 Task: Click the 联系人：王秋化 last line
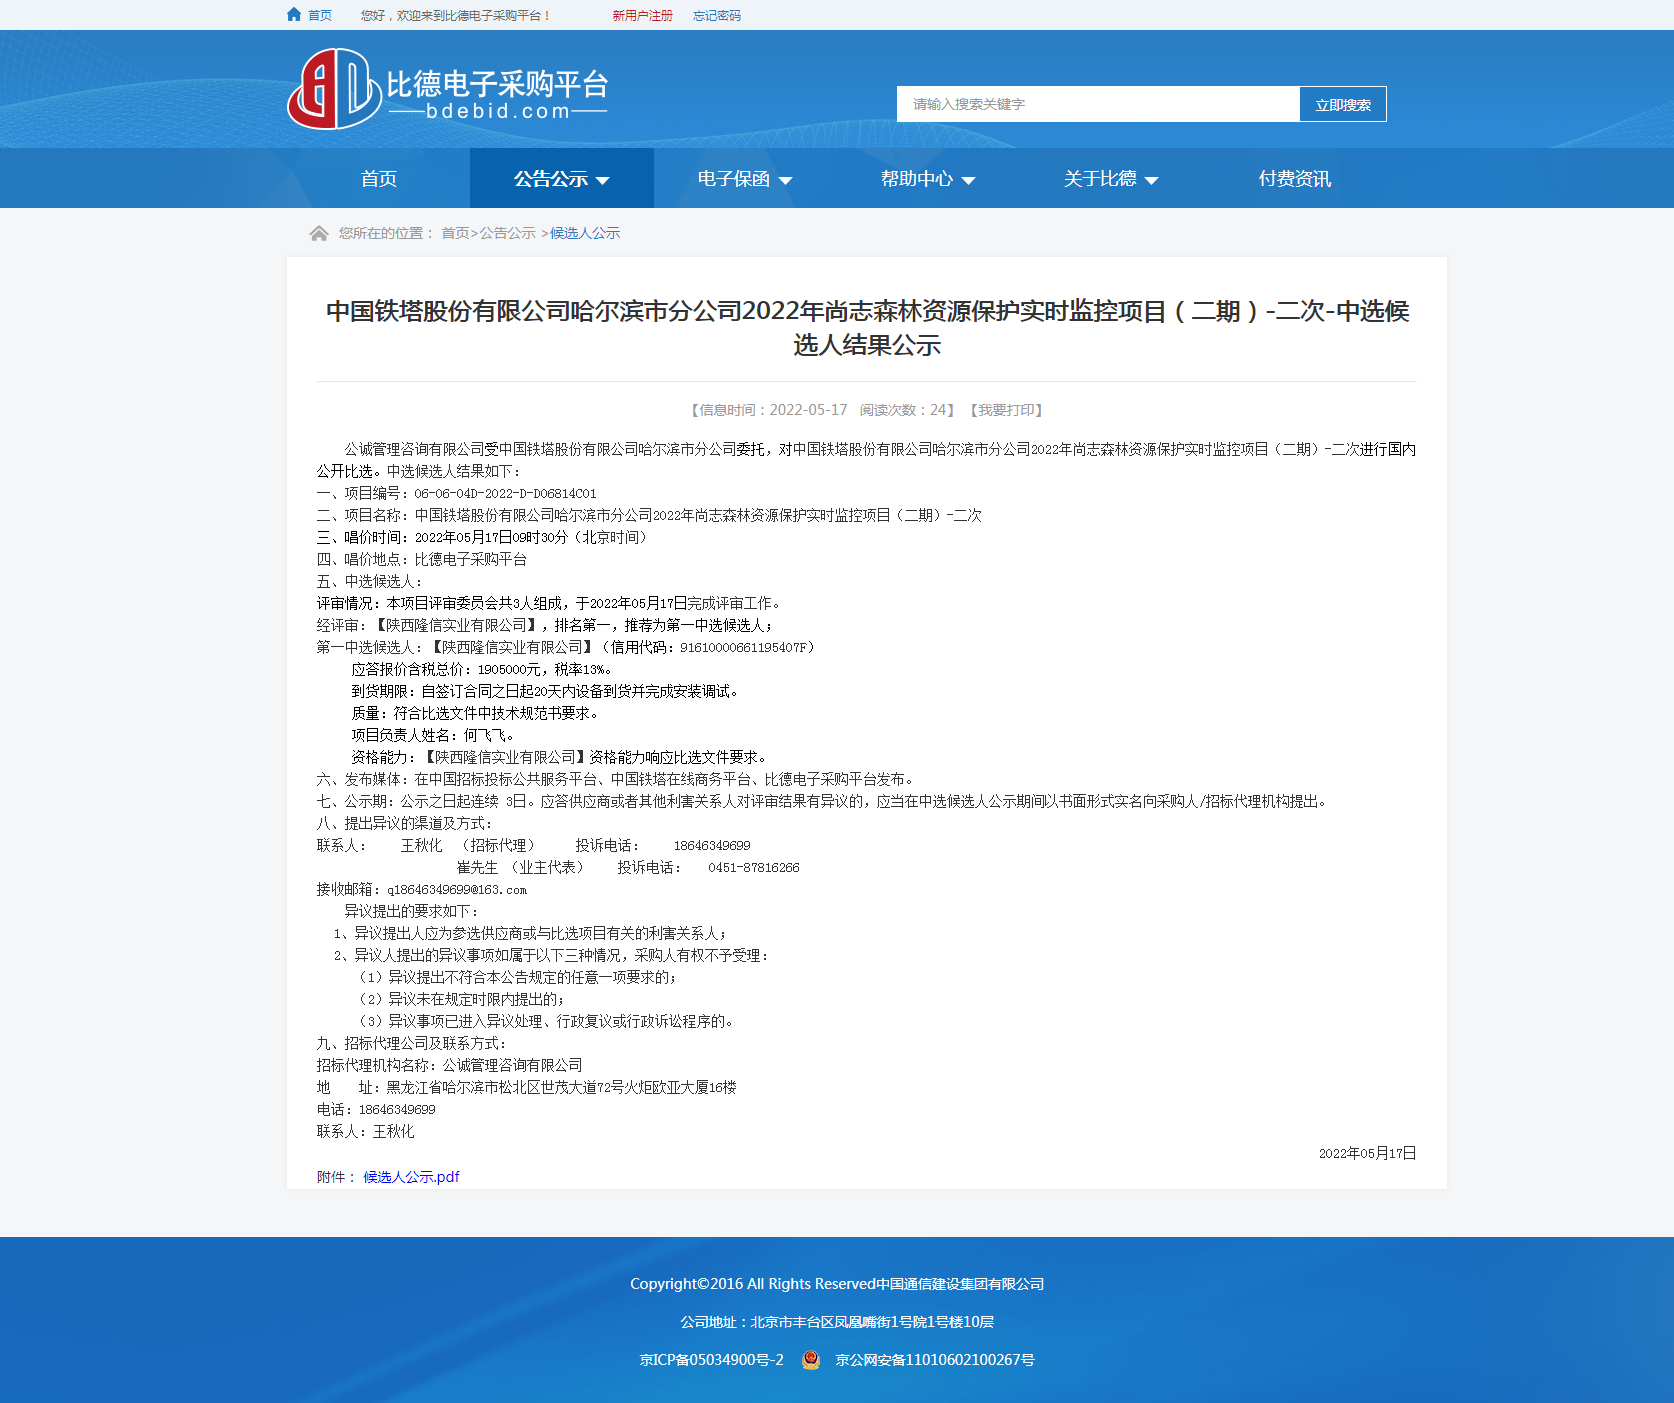[365, 1131]
